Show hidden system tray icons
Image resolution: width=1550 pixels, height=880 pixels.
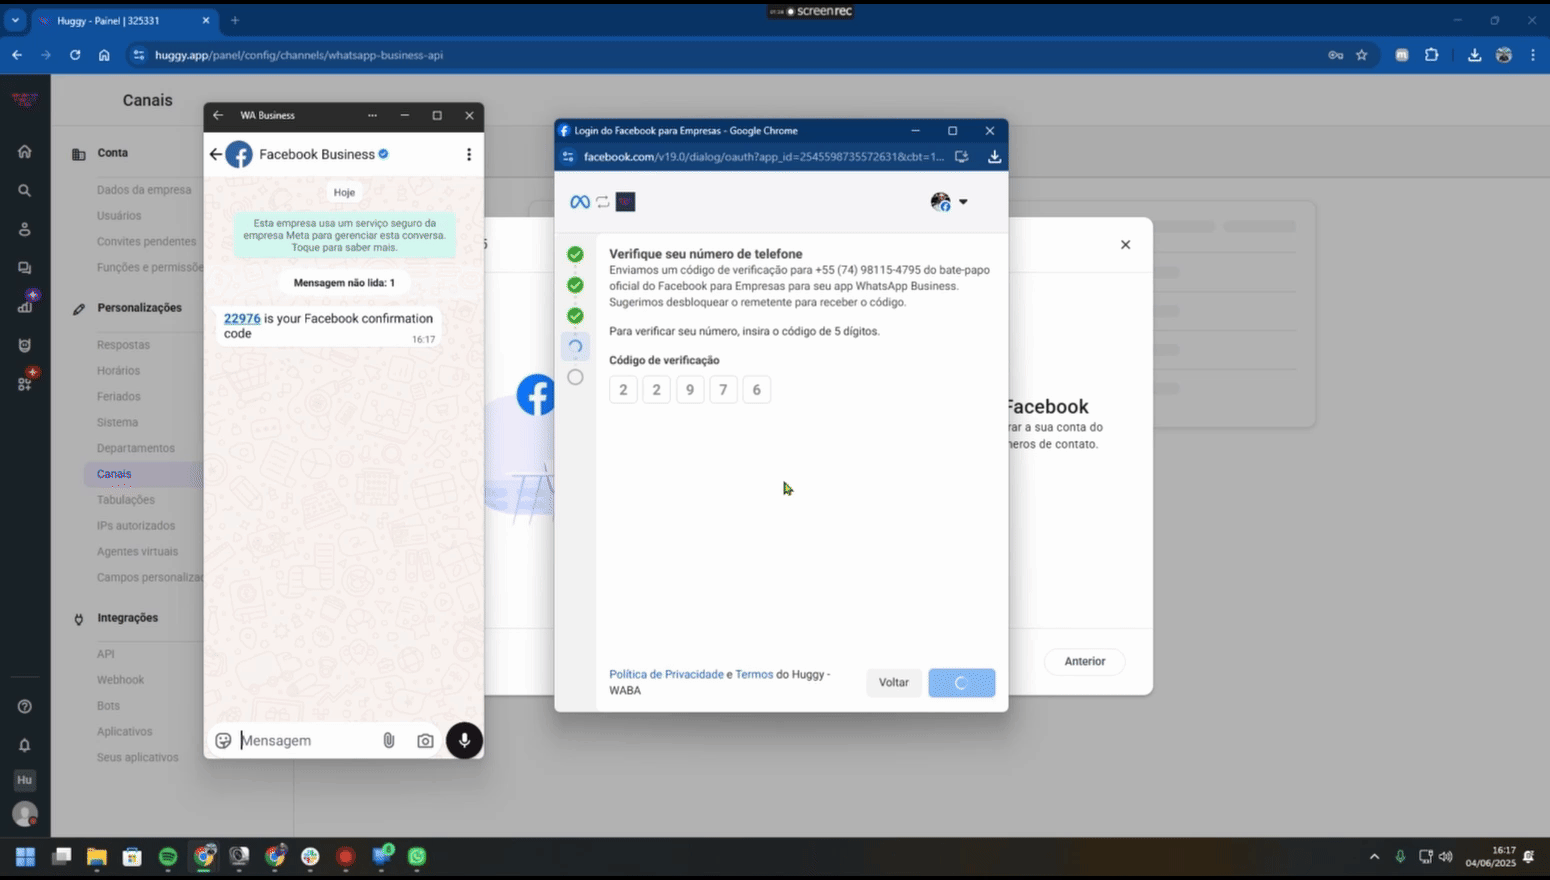click(1374, 857)
